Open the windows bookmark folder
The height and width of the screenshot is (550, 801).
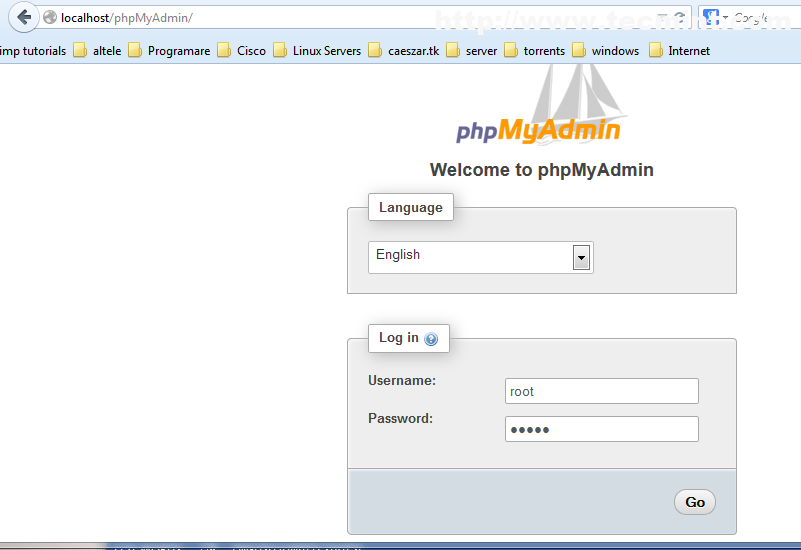point(605,51)
